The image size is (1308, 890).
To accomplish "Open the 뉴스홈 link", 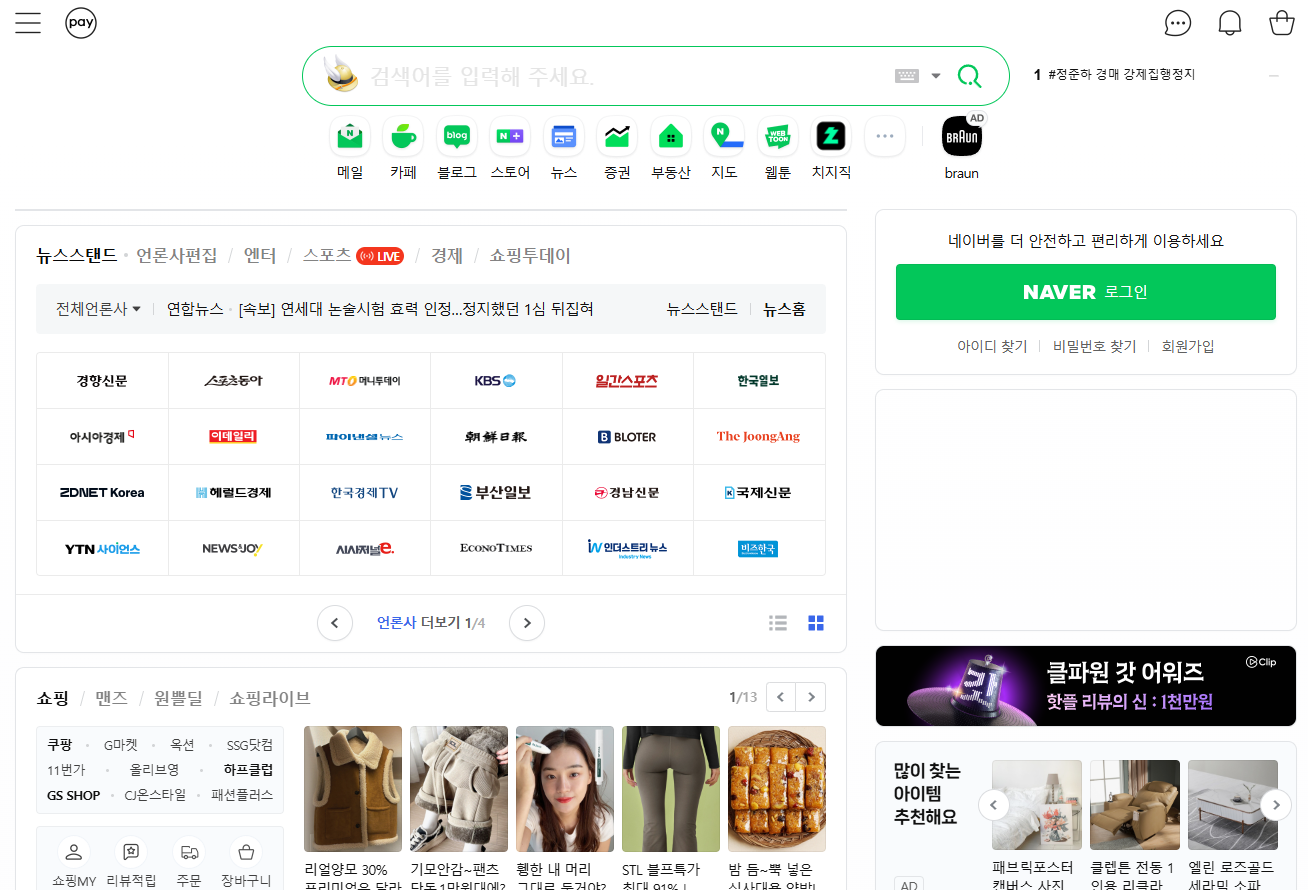I will pyautogui.click(x=784, y=309).
